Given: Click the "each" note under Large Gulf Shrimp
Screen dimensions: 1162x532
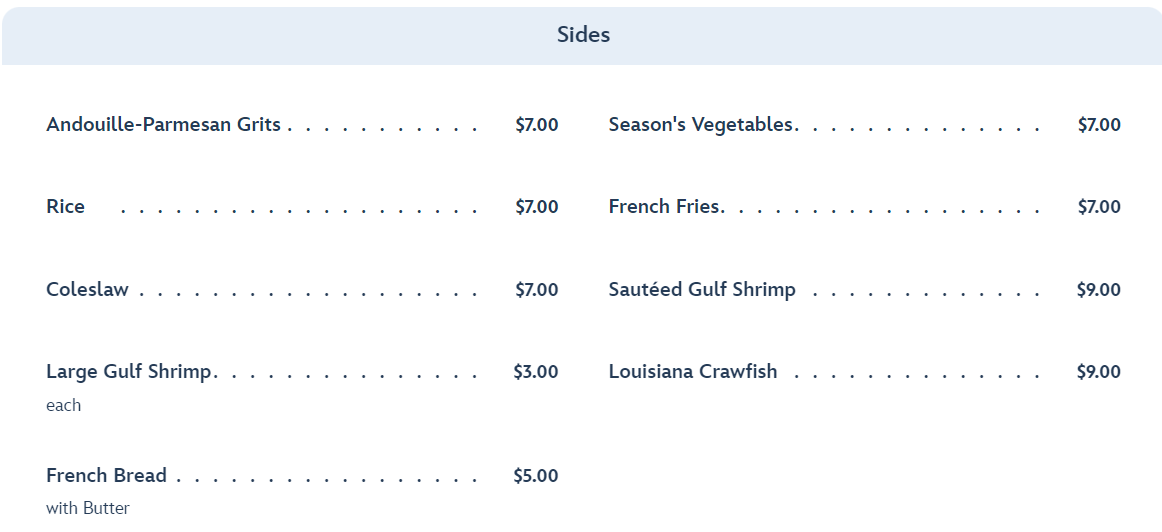Looking at the screenshot, I should 64,405.
